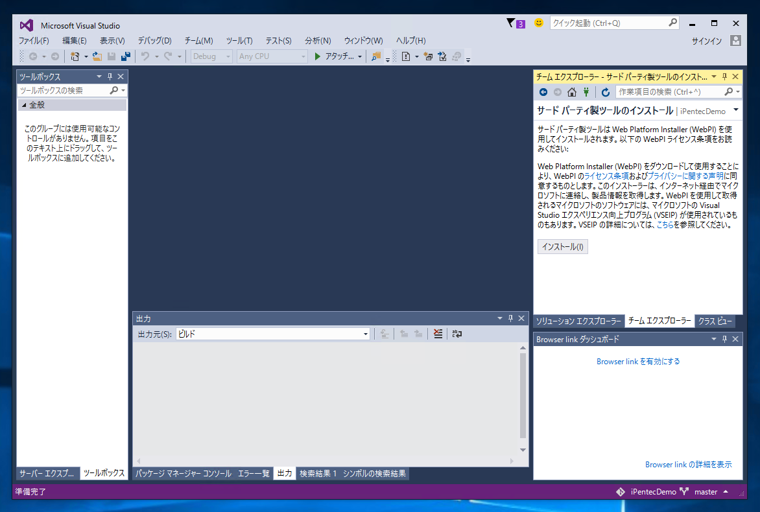Open the ツールボックス window options dropdown
The height and width of the screenshot is (512, 760).
click(x=99, y=77)
